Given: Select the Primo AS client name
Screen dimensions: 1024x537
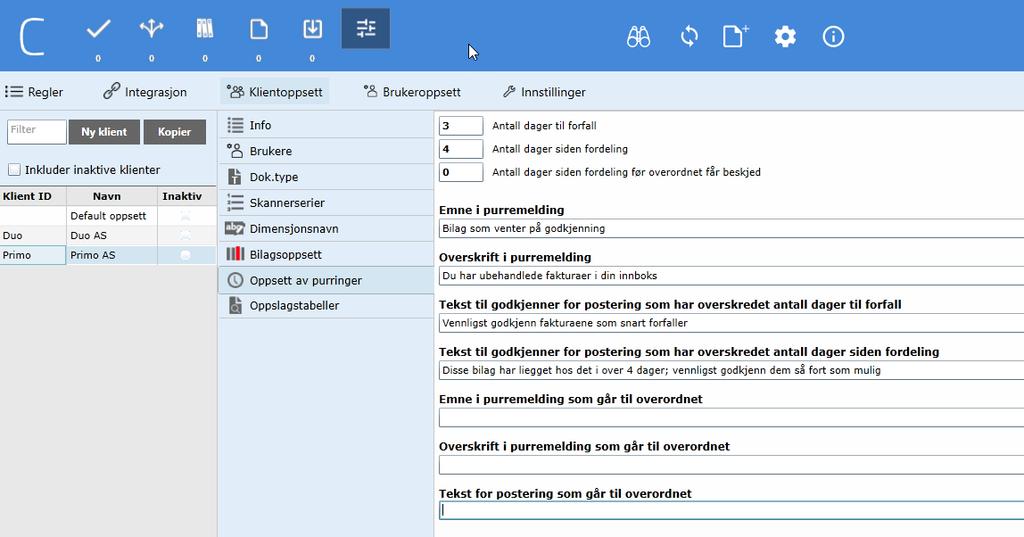Looking at the screenshot, I should coord(93,255).
